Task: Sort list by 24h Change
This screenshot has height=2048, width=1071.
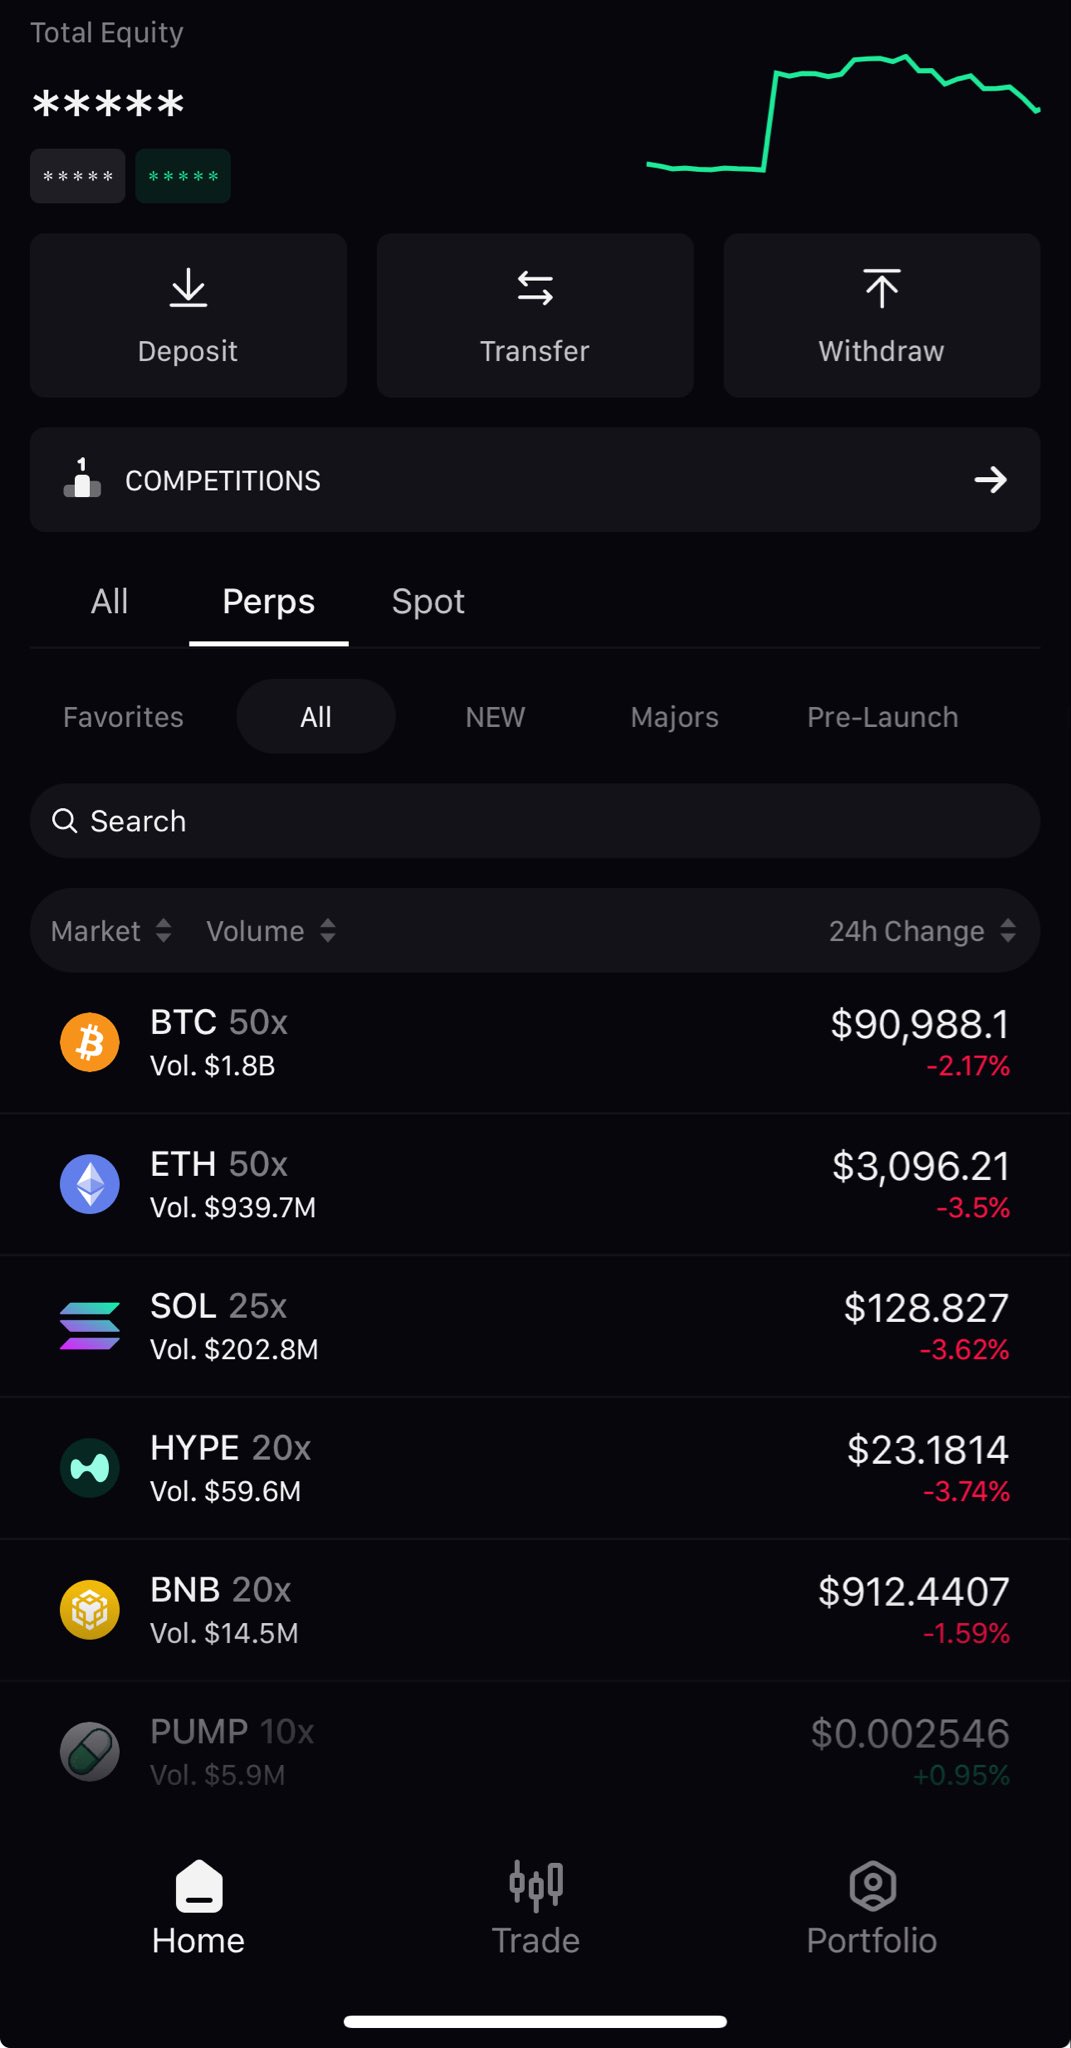Action: point(921,931)
